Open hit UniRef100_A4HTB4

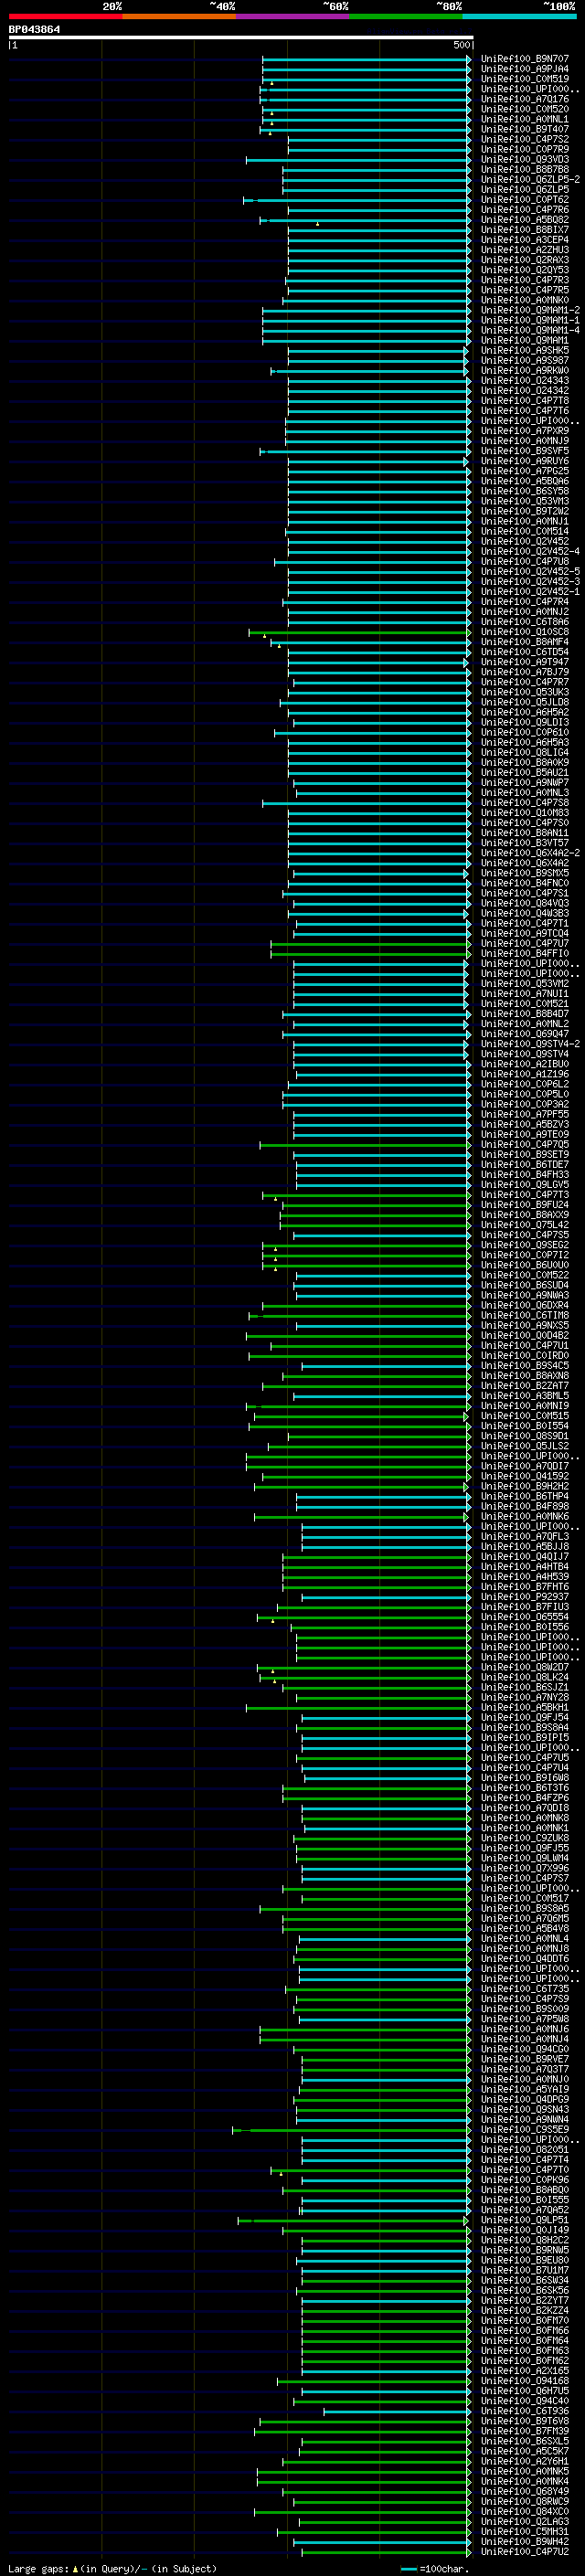[x=524, y=1566]
